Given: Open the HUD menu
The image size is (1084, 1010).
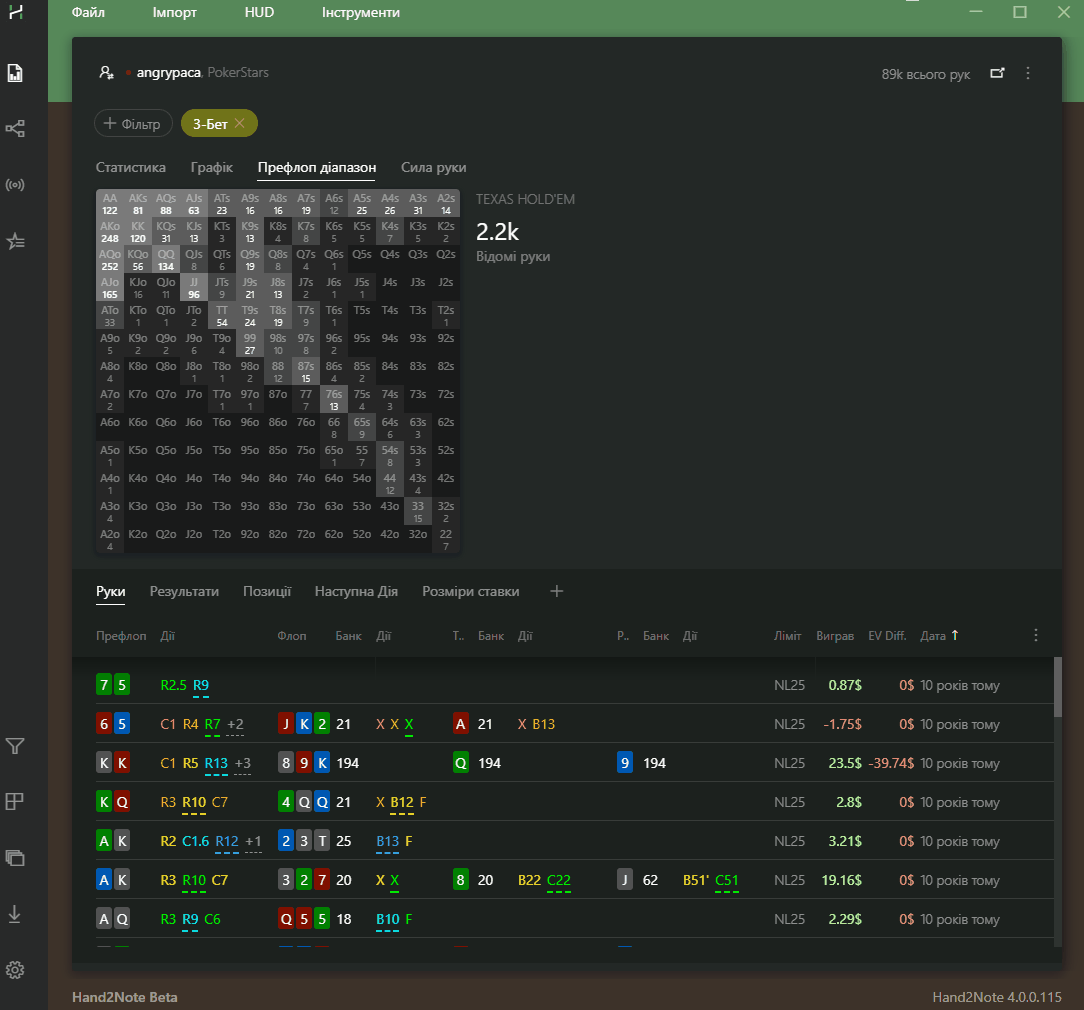Looking at the screenshot, I should click(x=259, y=12).
